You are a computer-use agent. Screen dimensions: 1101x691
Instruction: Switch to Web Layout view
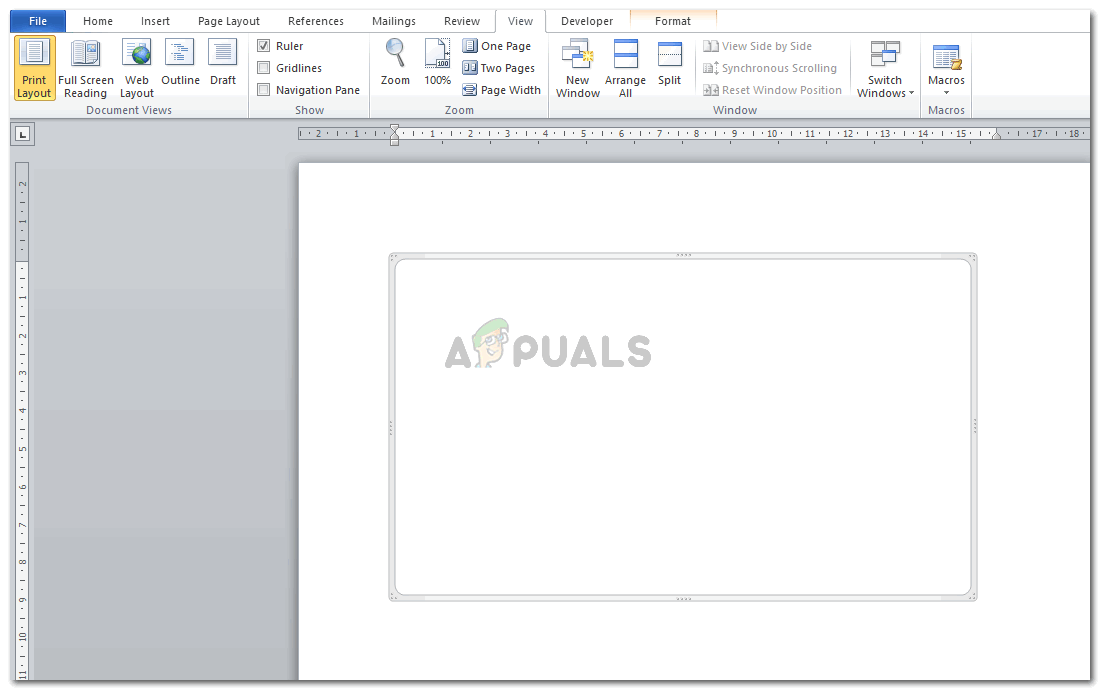point(137,69)
